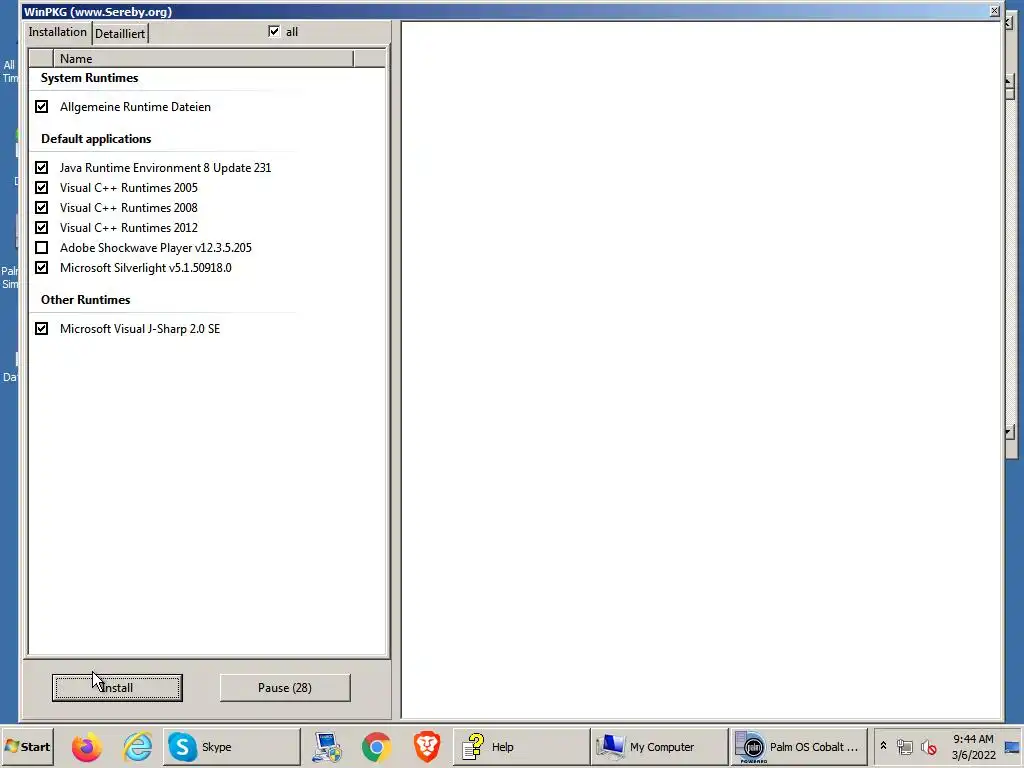Select the 'Allgemeine Runtime Dateien' row text
Viewport: 1024px width, 768px height.
tap(135, 106)
